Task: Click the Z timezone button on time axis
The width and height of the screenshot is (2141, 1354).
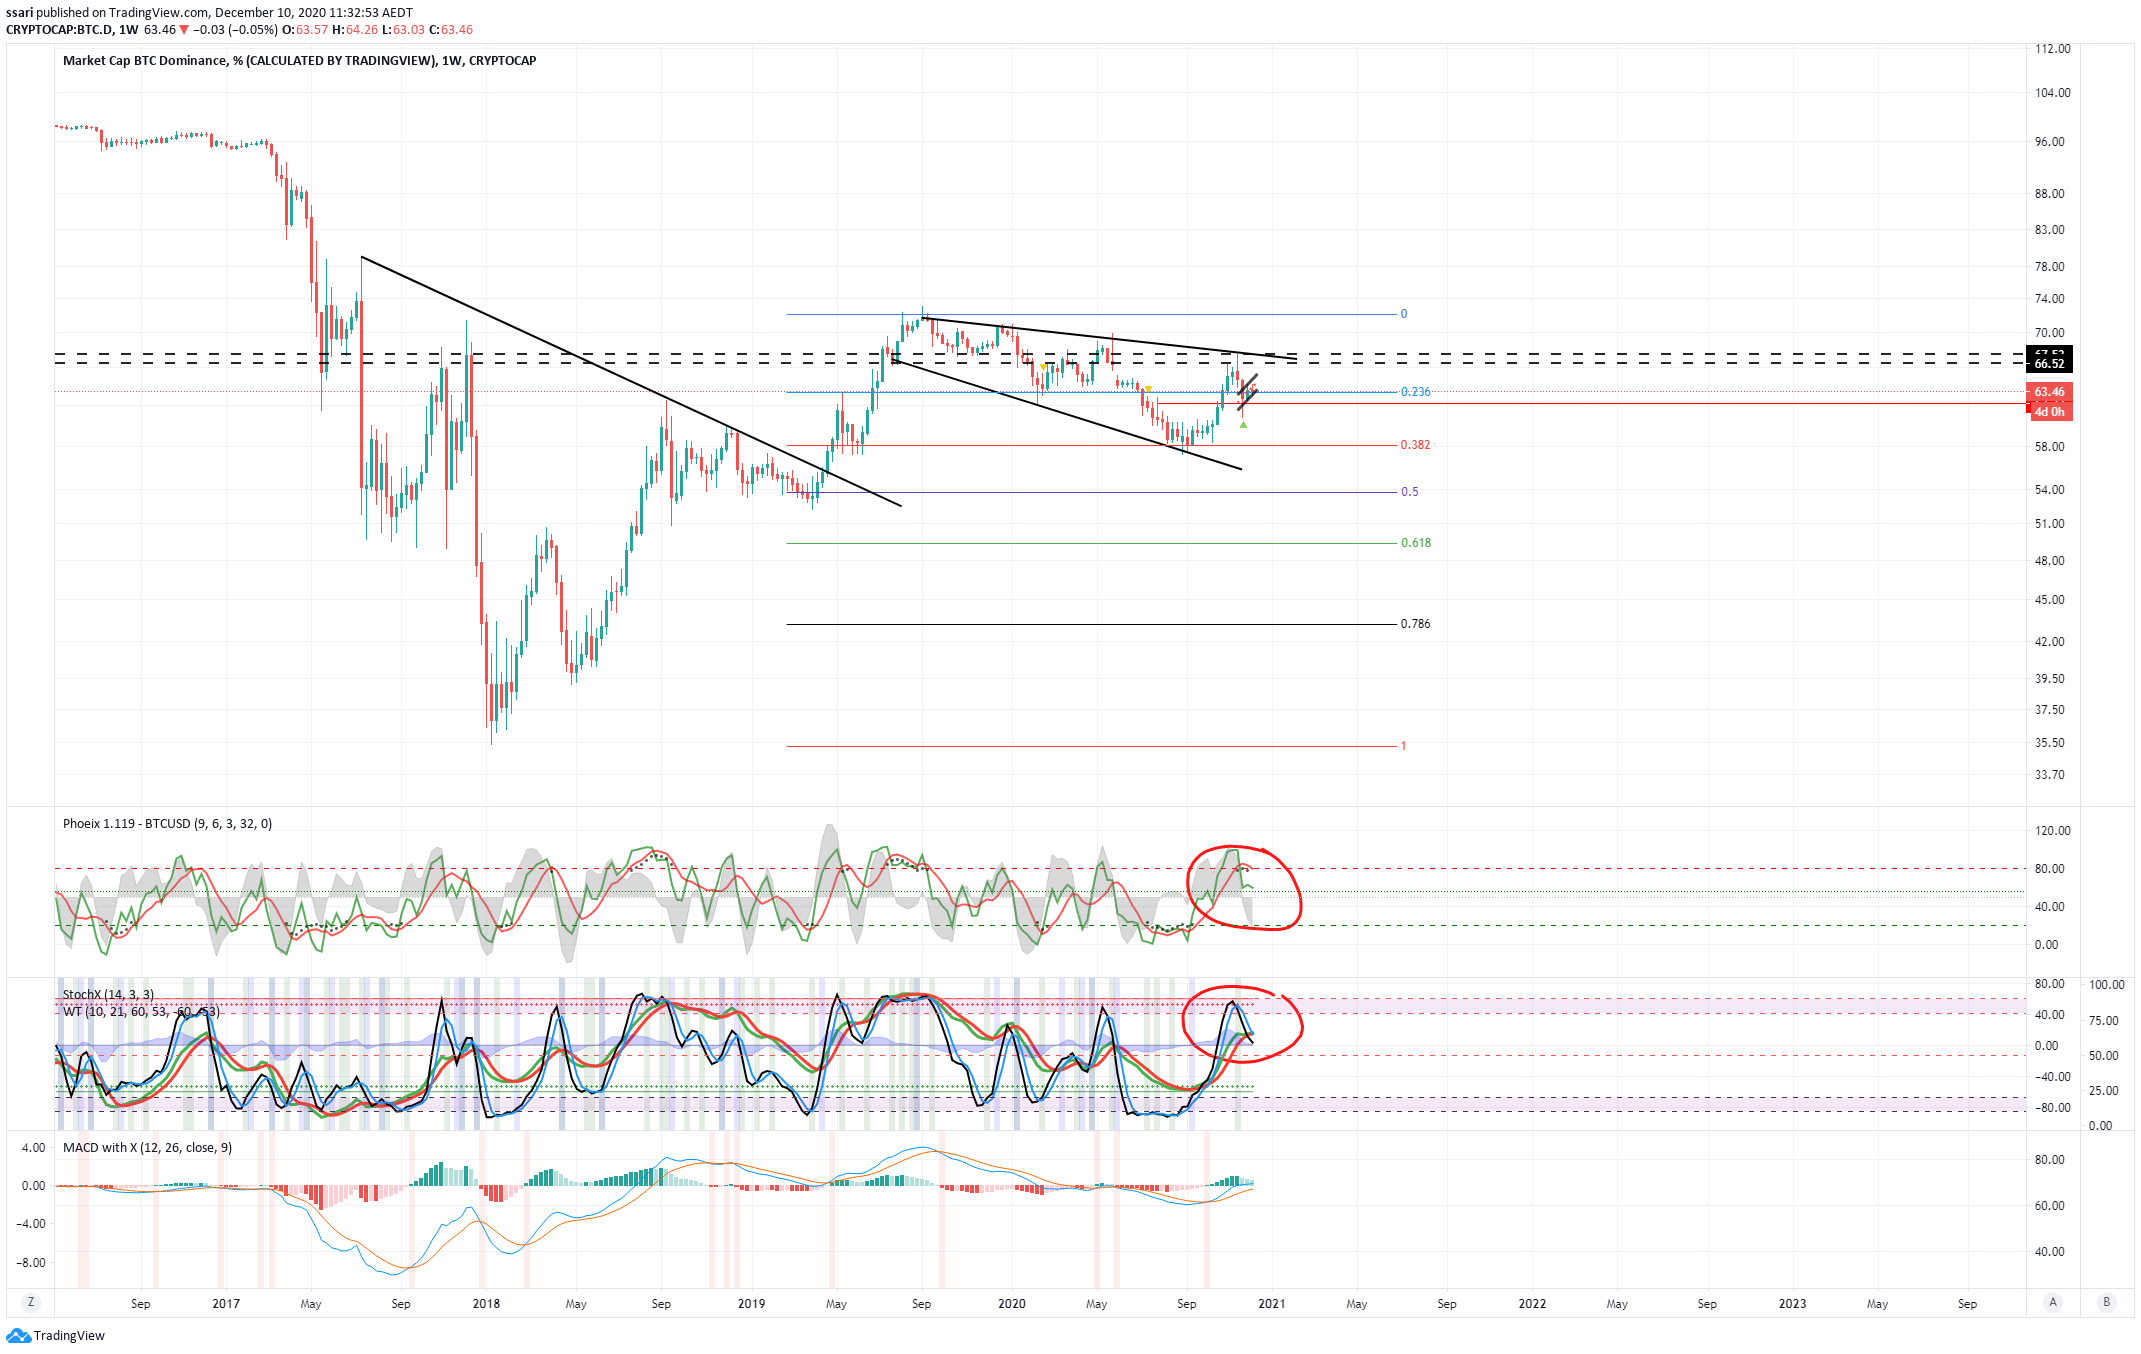Action: pos(31,1302)
